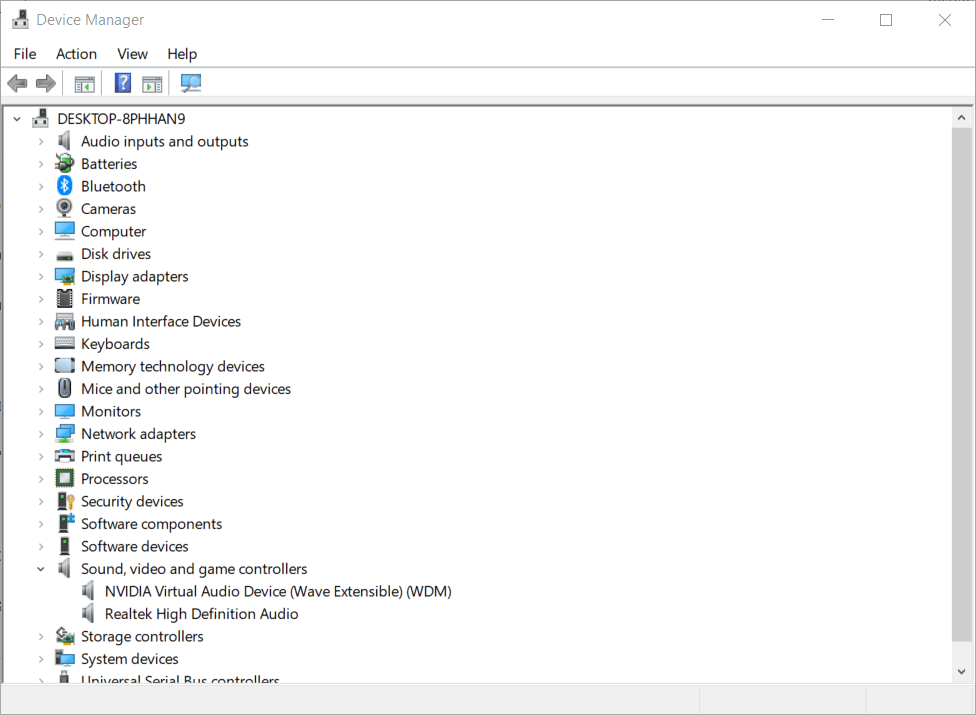Collapse the Sound, video and game controllers category

coord(40,568)
